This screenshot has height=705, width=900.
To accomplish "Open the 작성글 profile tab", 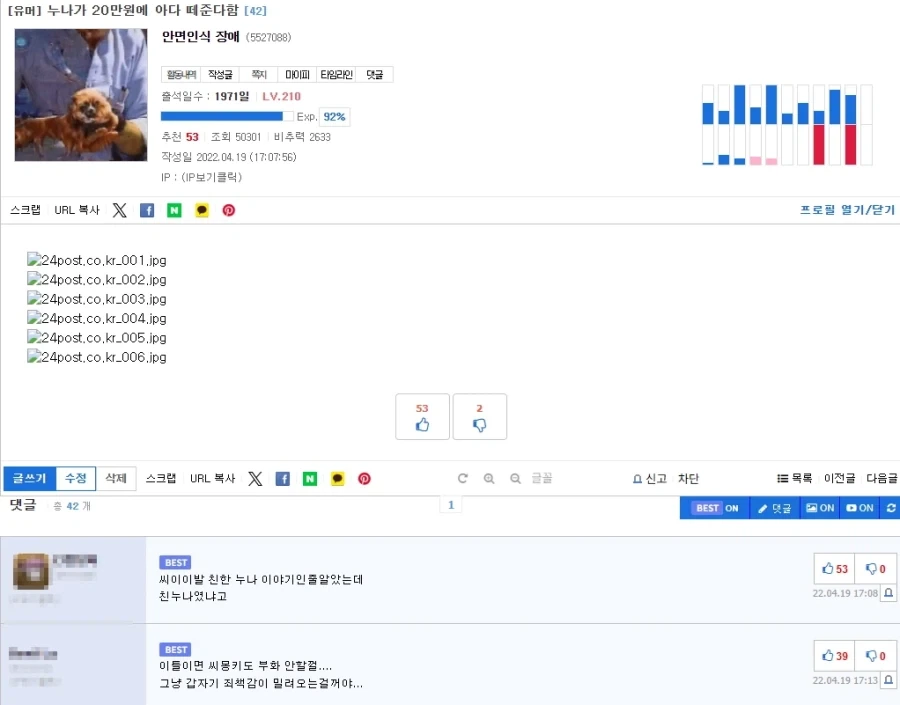I will [220, 75].
